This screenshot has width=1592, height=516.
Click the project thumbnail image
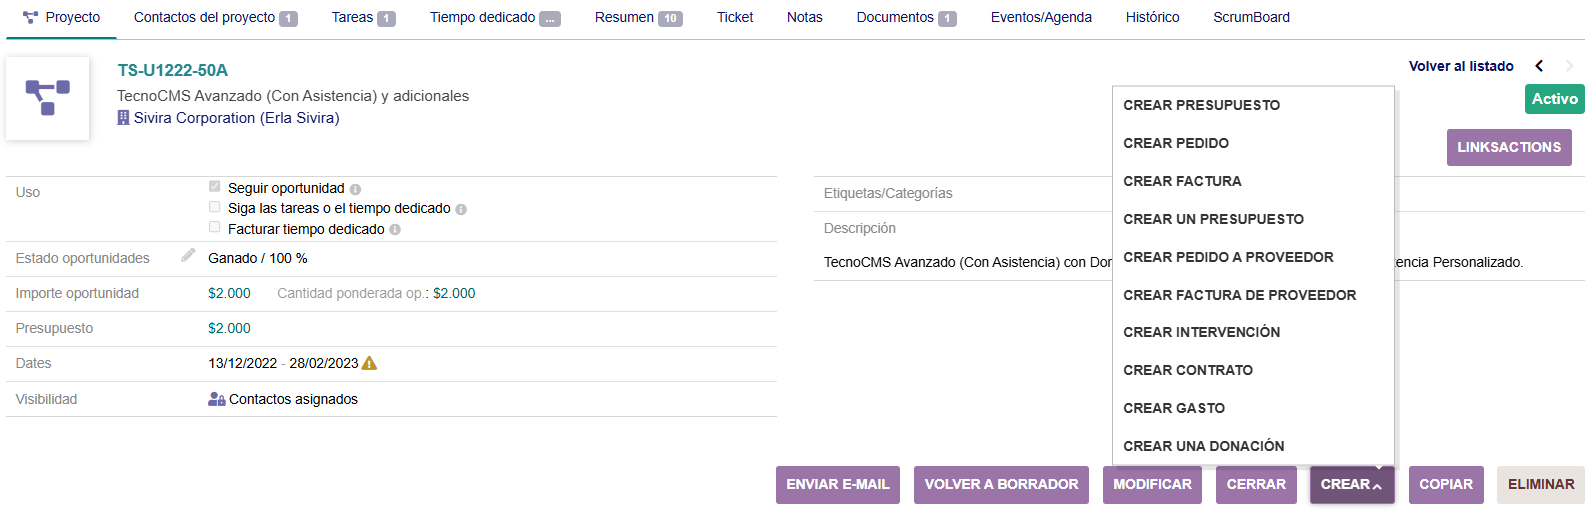47,98
